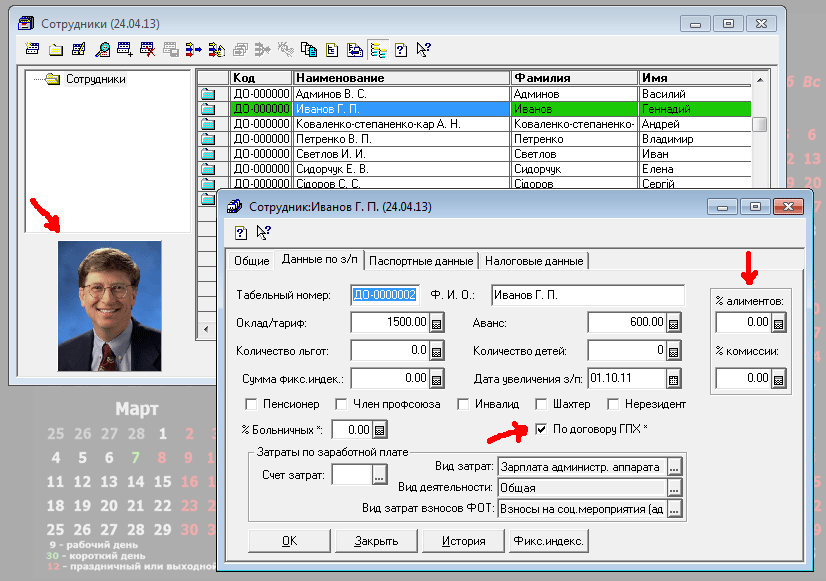
Task: Open the История button
Action: pos(464,541)
